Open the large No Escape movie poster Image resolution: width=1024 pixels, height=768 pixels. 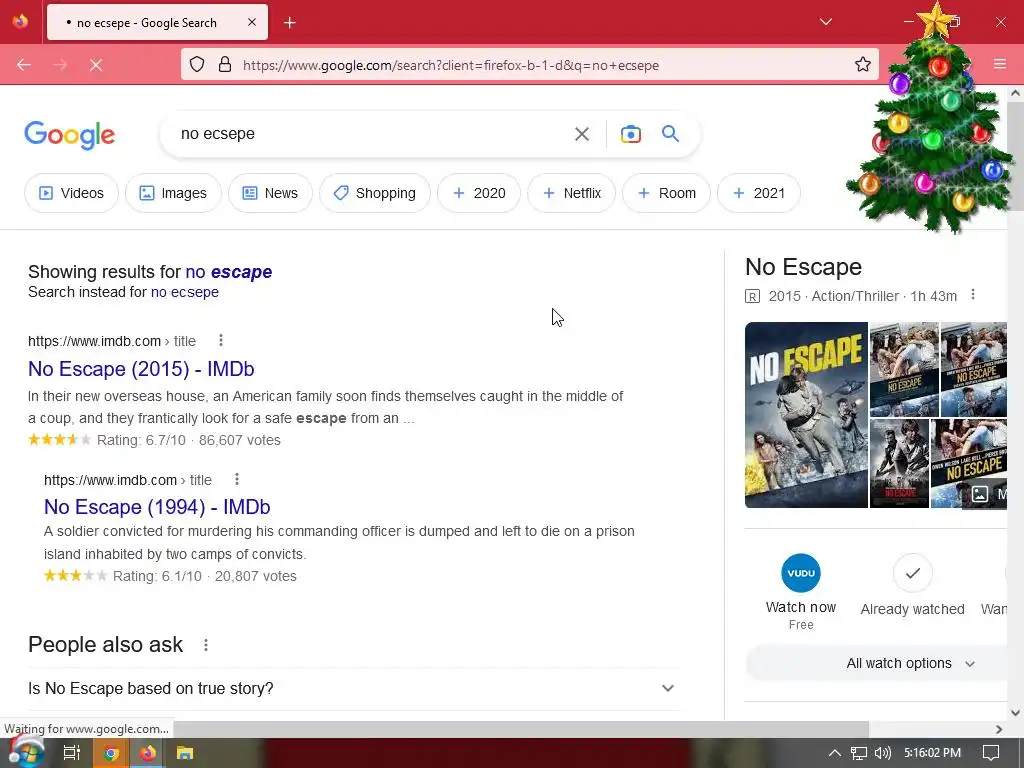pos(807,415)
